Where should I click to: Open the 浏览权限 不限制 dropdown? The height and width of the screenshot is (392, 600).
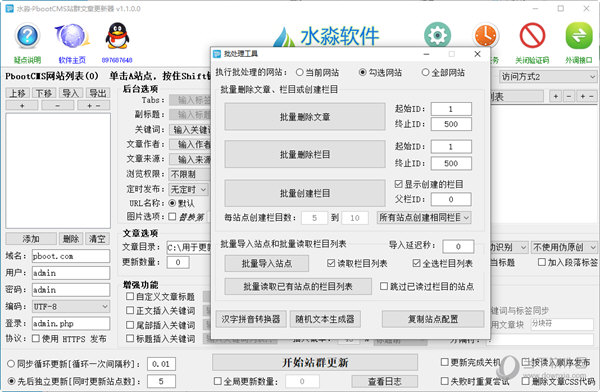coord(189,174)
